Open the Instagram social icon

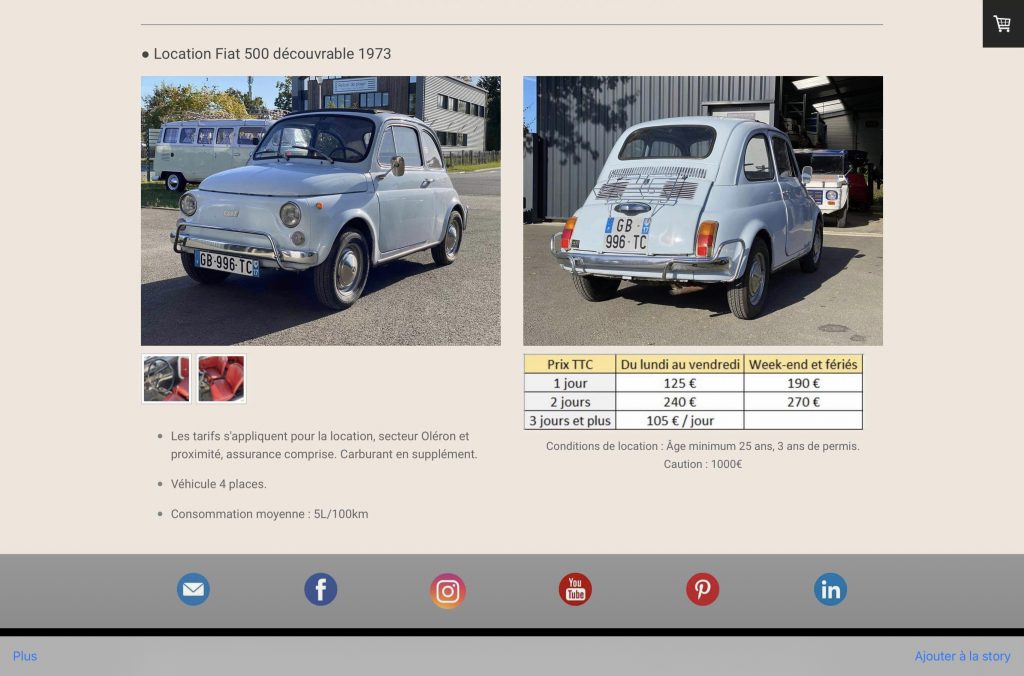[x=448, y=591]
